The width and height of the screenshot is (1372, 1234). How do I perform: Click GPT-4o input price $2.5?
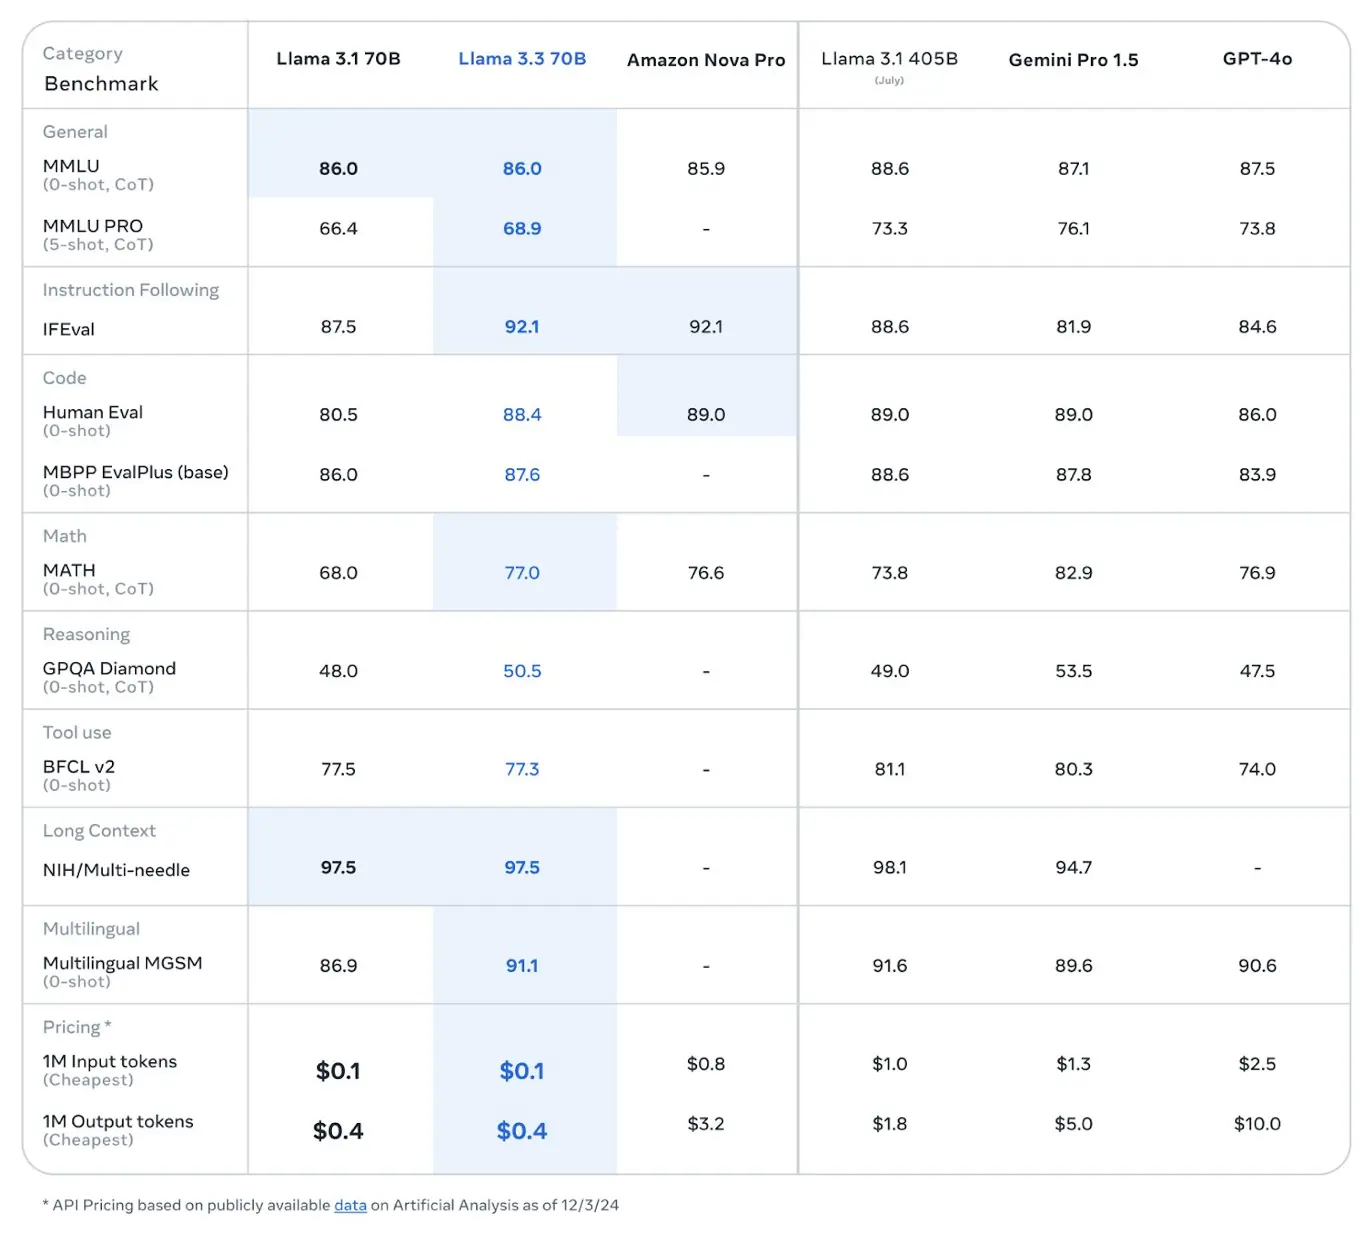pyautogui.click(x=1257, y=1064)
